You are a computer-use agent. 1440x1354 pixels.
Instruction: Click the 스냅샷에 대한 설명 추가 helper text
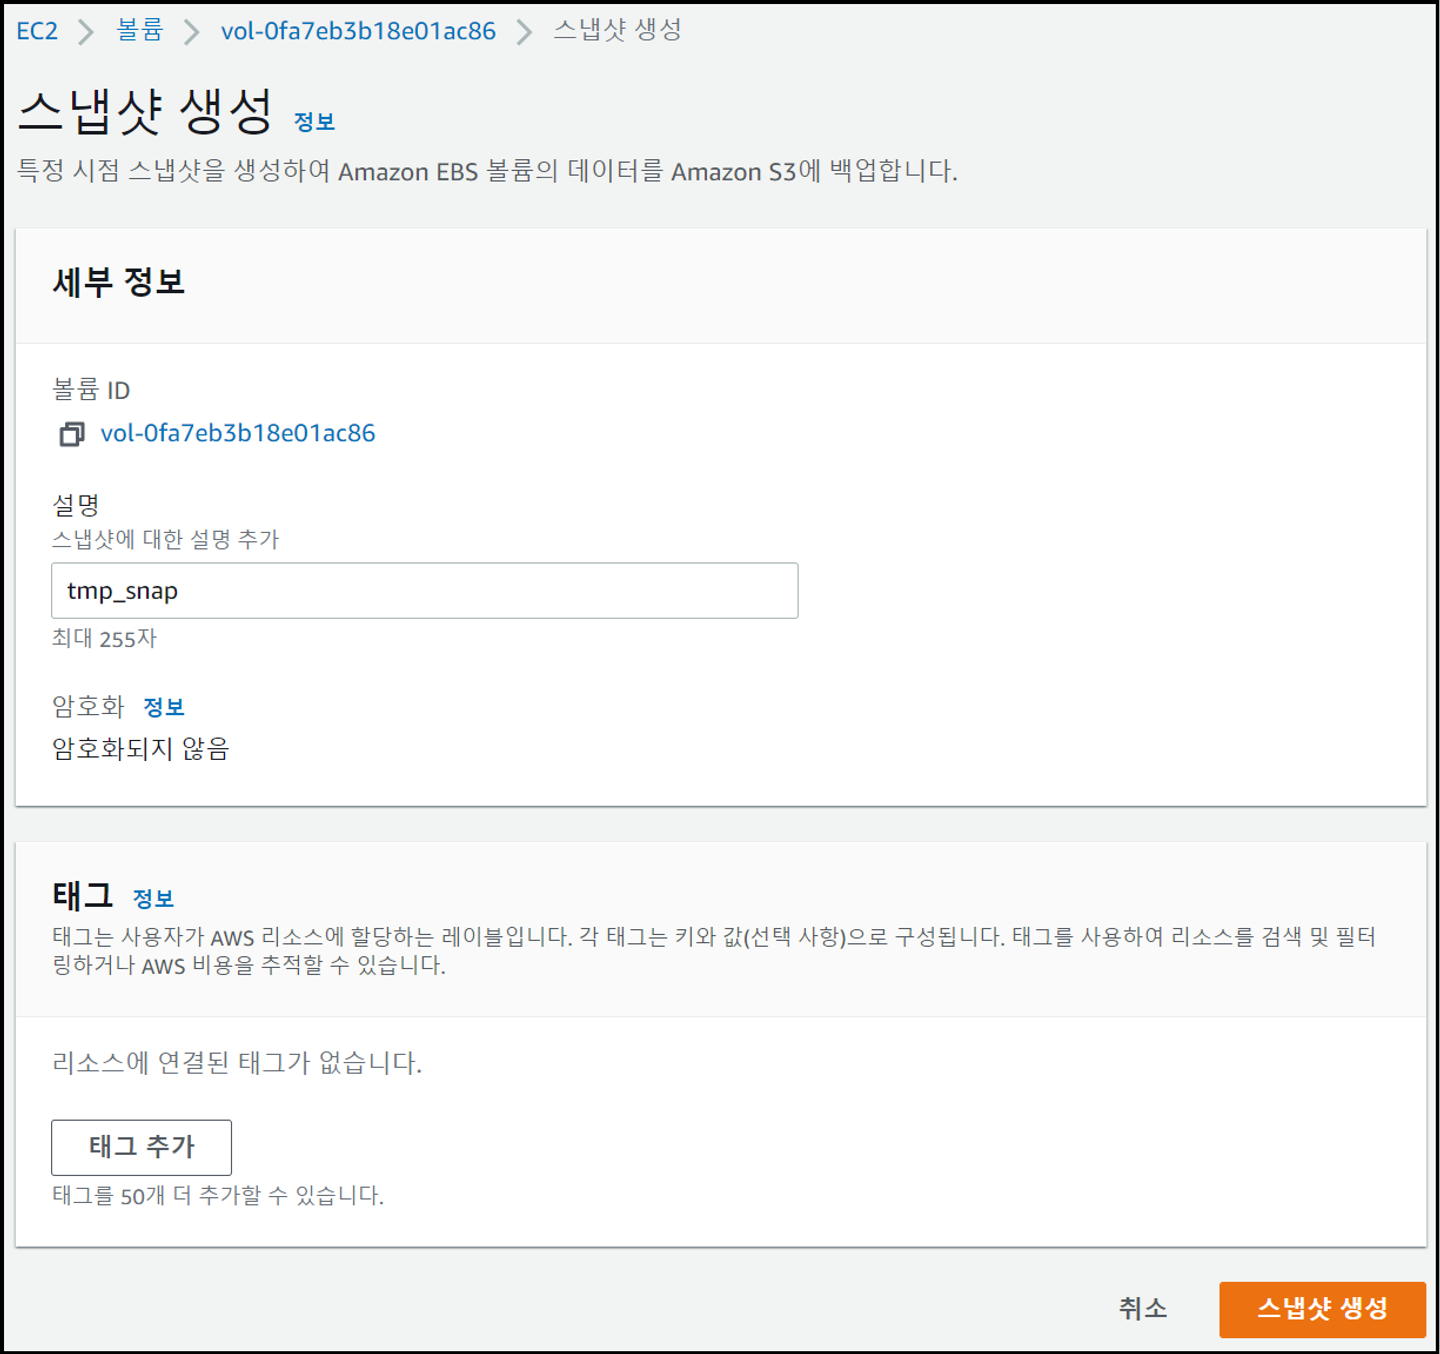point(165,540)
